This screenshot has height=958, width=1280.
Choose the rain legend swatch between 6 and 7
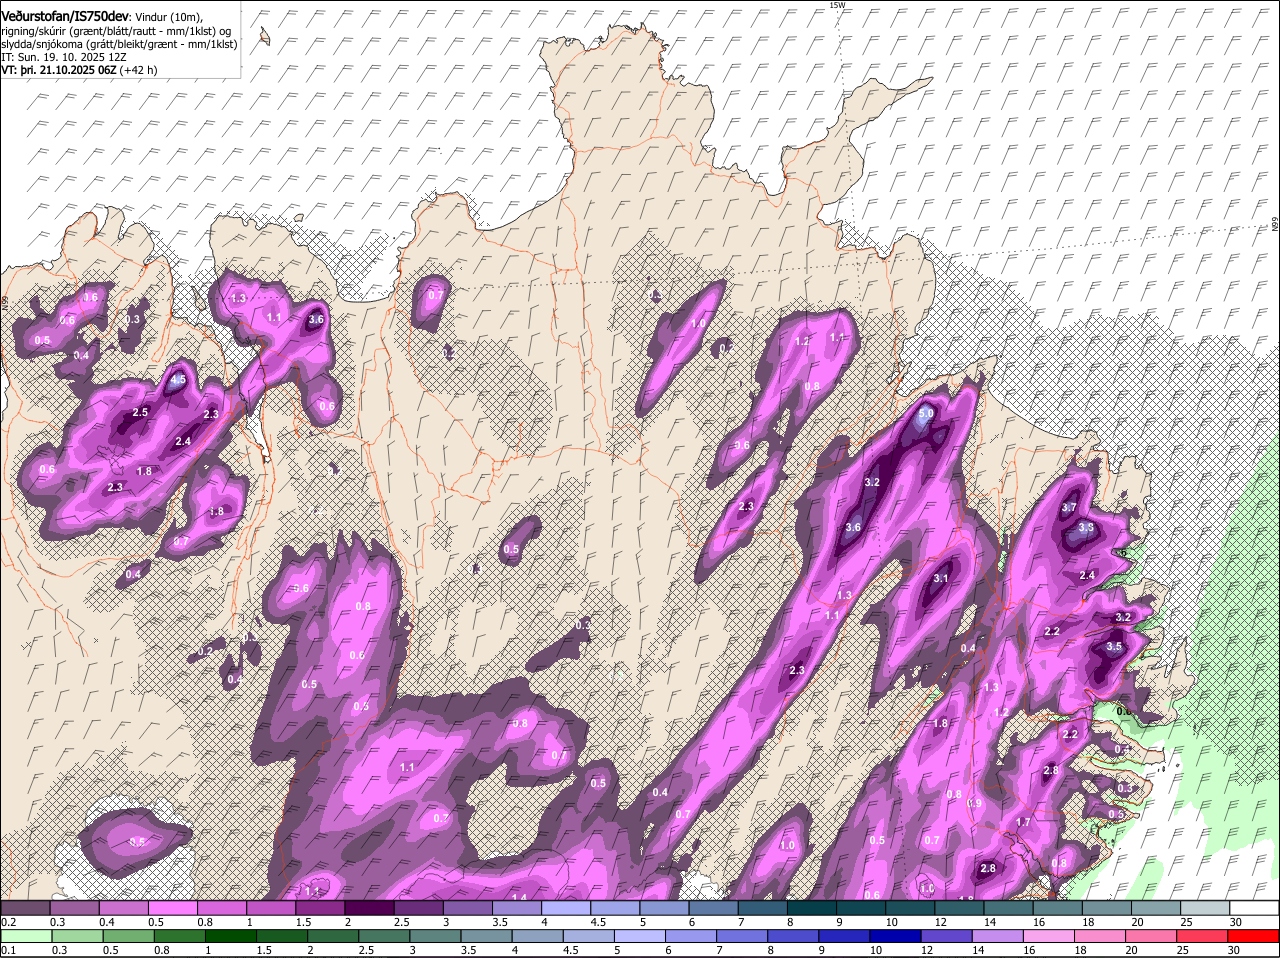[x=691, y=937]
